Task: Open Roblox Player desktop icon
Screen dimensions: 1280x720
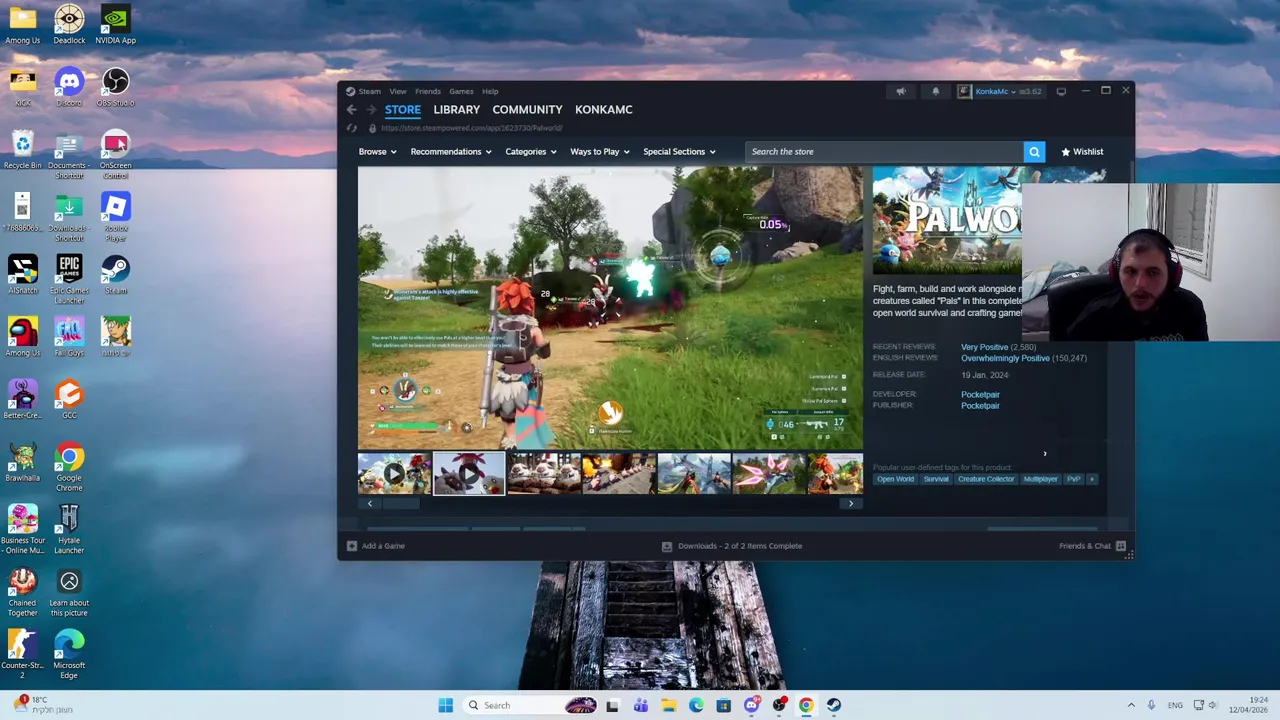Action: (115, 217)
